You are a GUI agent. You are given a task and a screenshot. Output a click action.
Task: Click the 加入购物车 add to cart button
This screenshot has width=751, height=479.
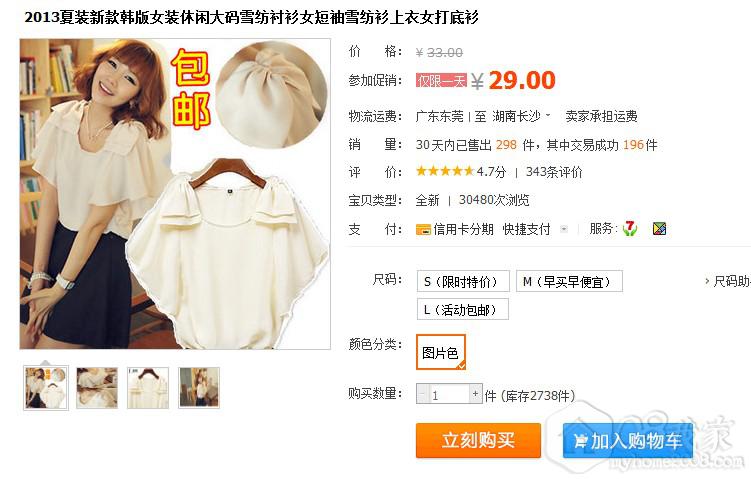coord(628,440)
